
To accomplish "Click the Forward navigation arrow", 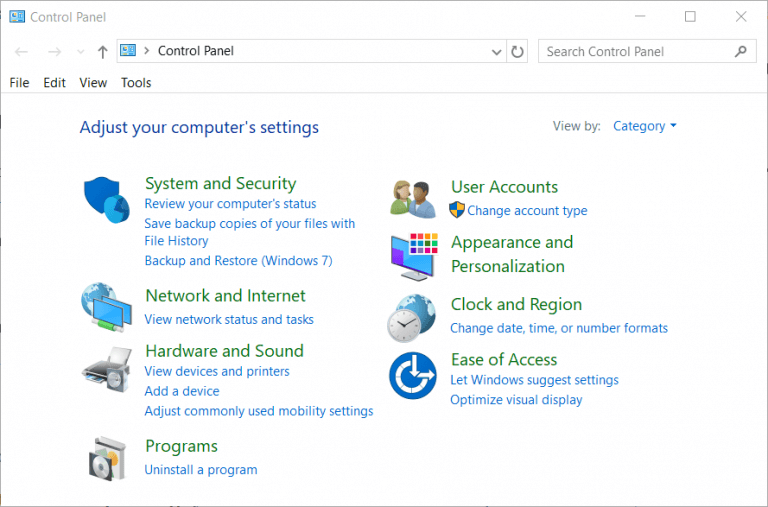I will pyautogui.click(x=54, y=51).
